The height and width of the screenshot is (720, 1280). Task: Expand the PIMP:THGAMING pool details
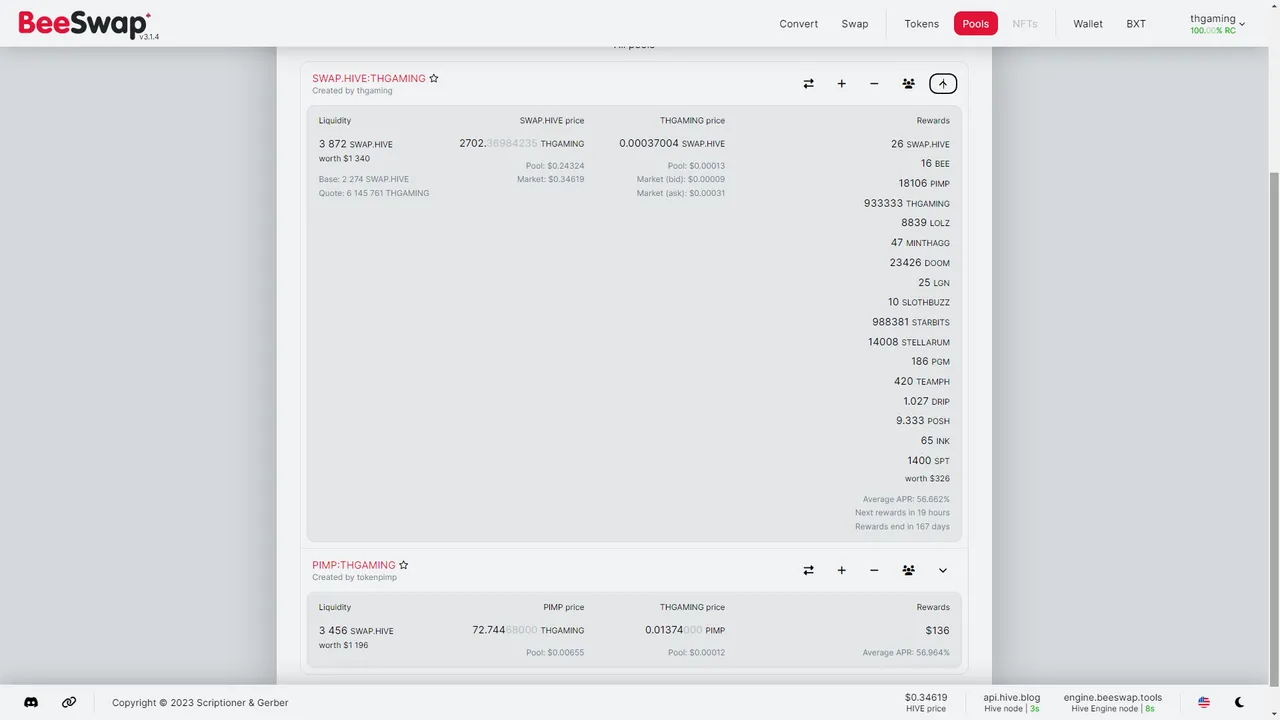[x=943, y=570]
